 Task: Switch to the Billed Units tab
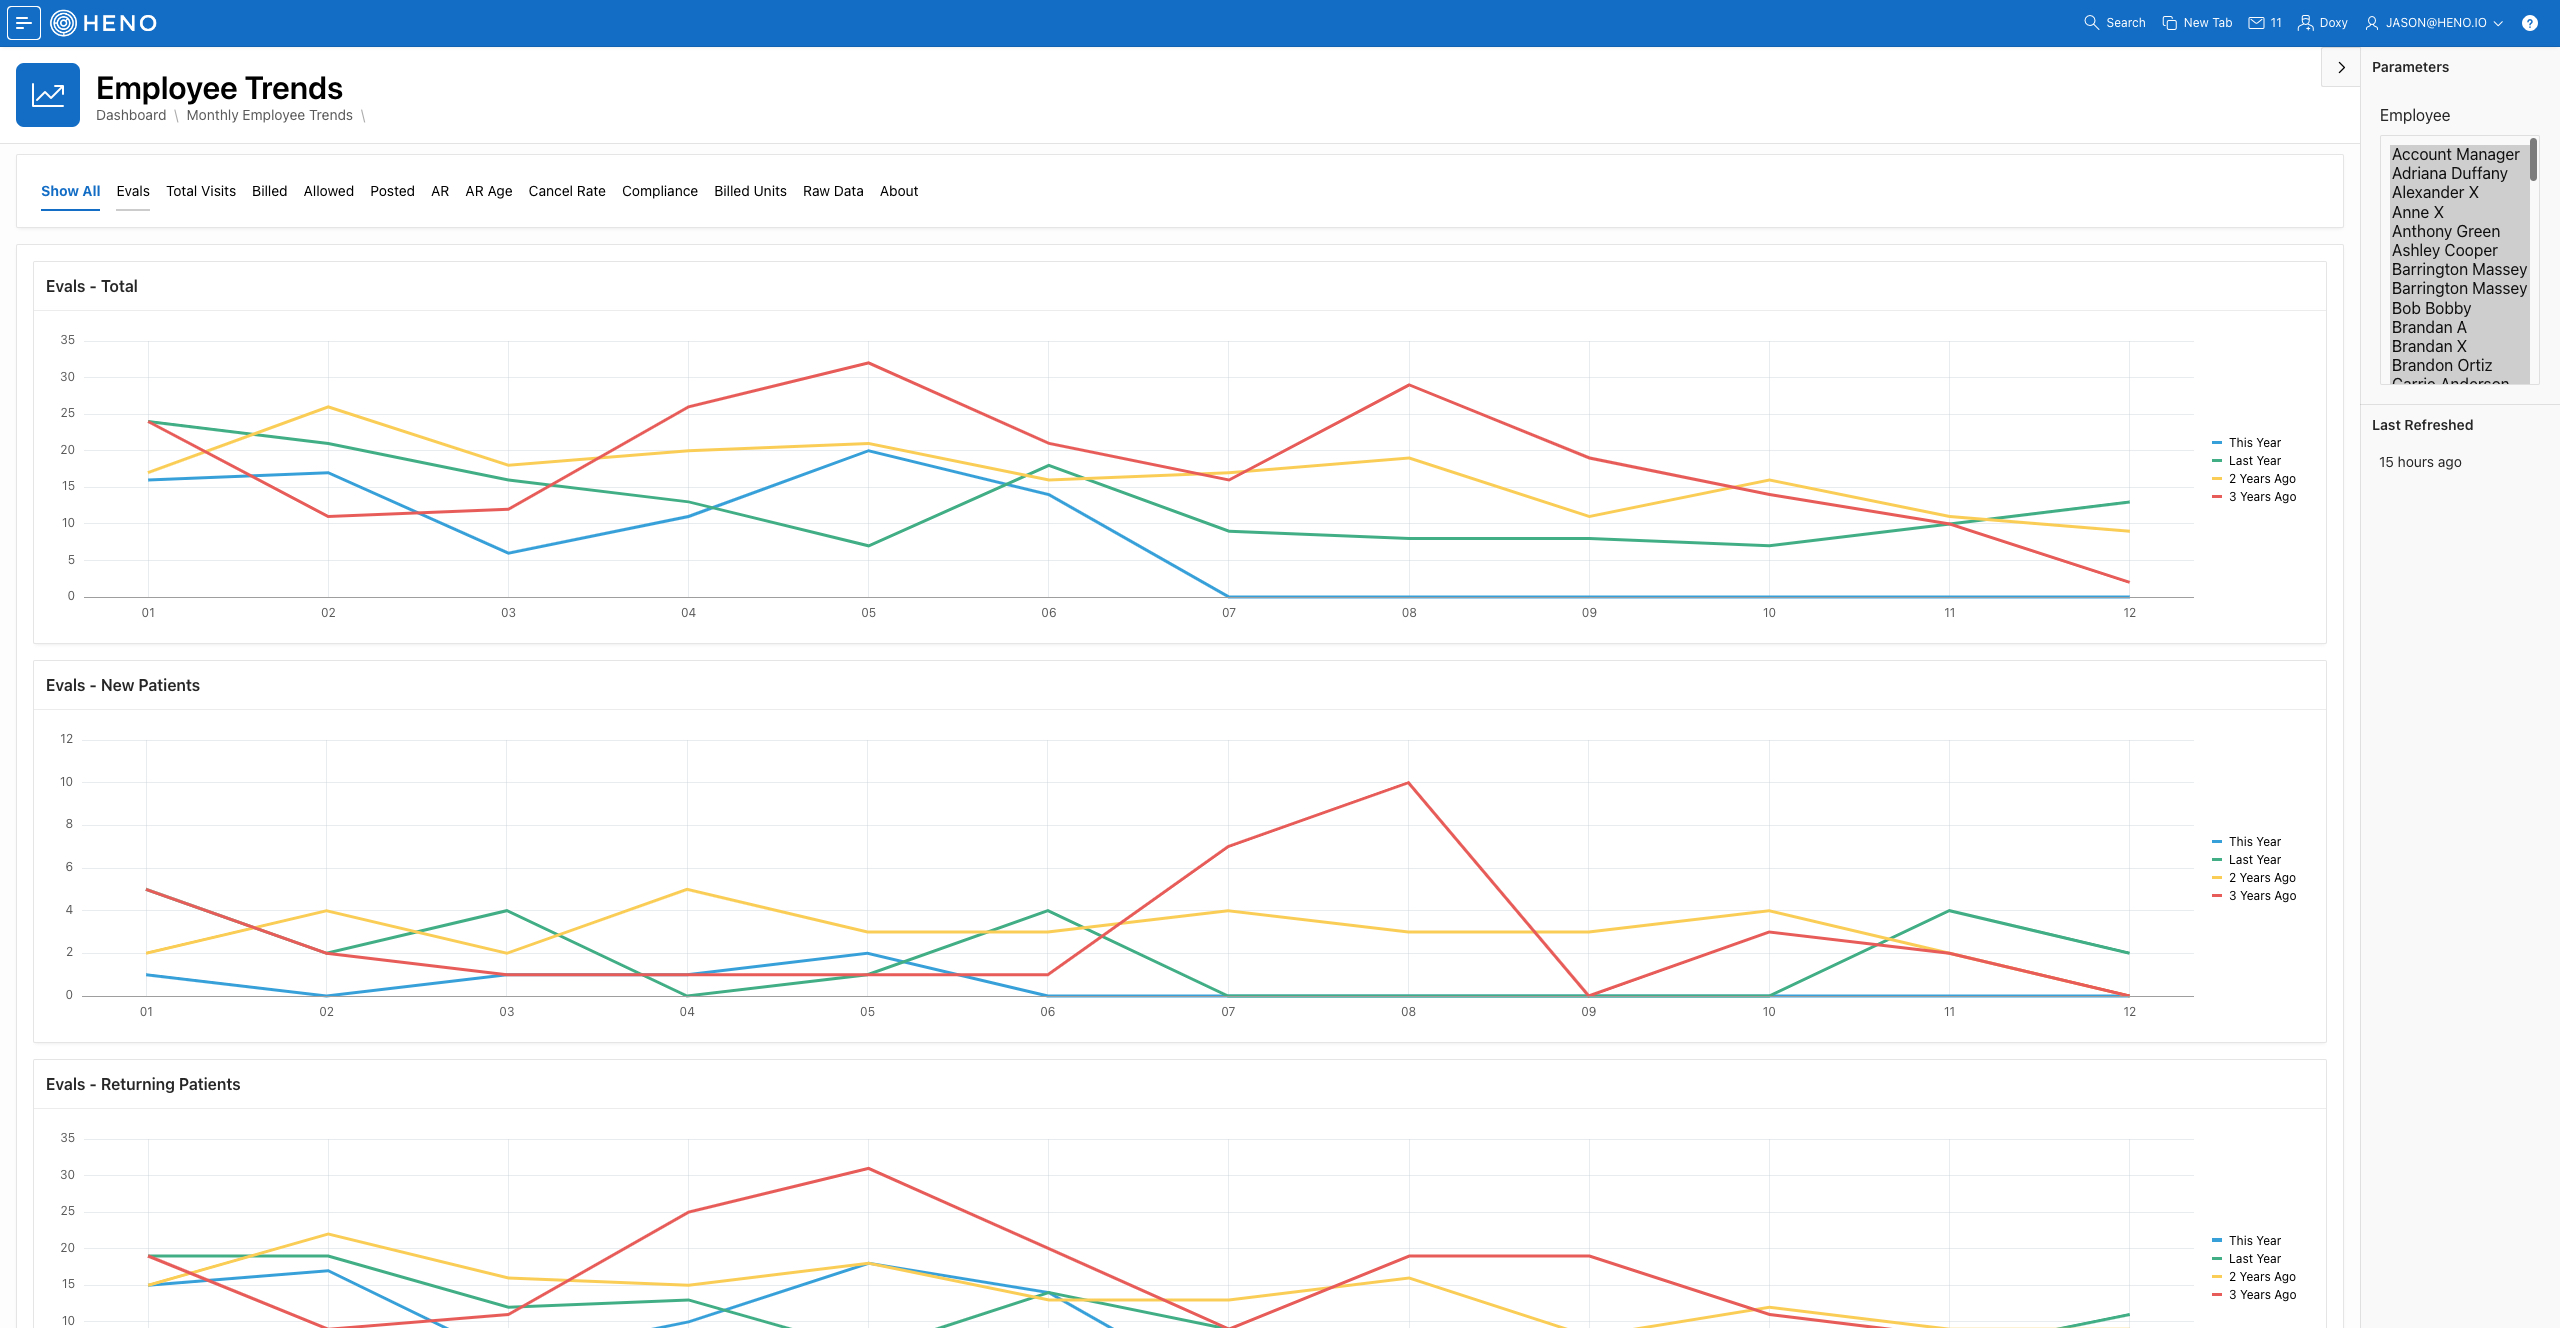click(750, 191)
